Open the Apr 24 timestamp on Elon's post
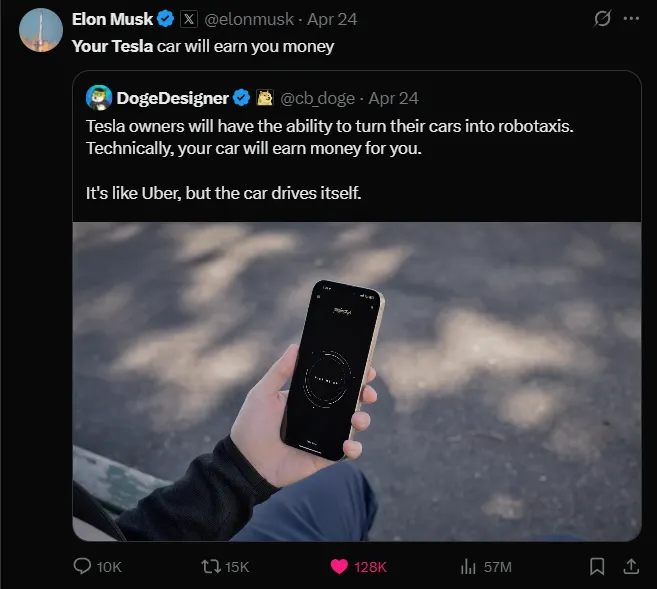The height and width of the screenshot is (589, 657). (x=333, y=19)
